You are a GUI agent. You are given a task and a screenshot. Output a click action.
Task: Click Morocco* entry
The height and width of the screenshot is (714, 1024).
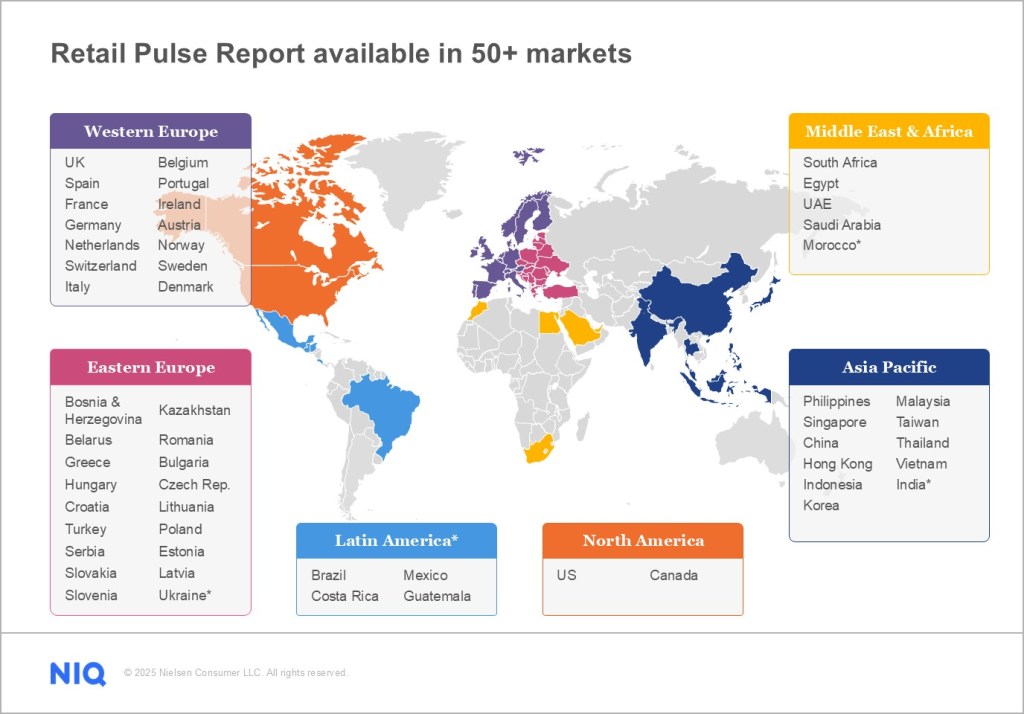pyautogui.click(x=832, y=245)
